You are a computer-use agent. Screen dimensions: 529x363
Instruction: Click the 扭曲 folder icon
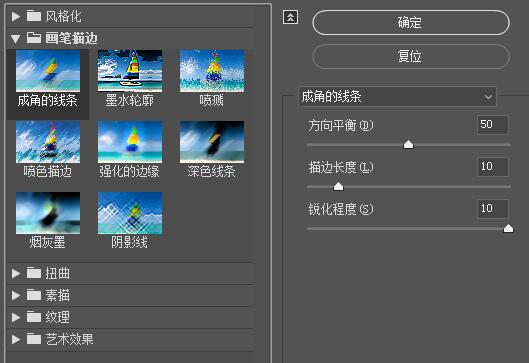[34, 273]
